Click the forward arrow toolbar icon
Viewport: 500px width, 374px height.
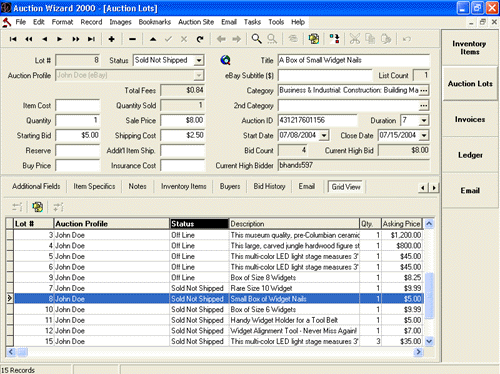[236, 39]
